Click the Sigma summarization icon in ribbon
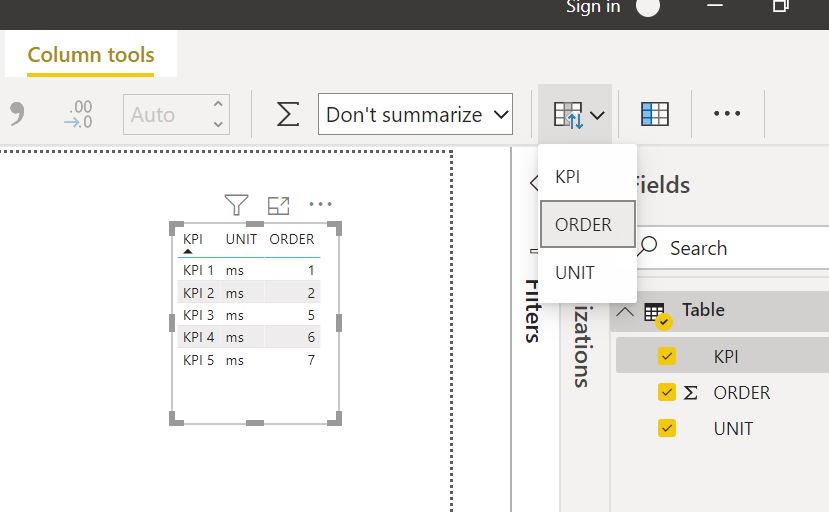 point(288,114)
